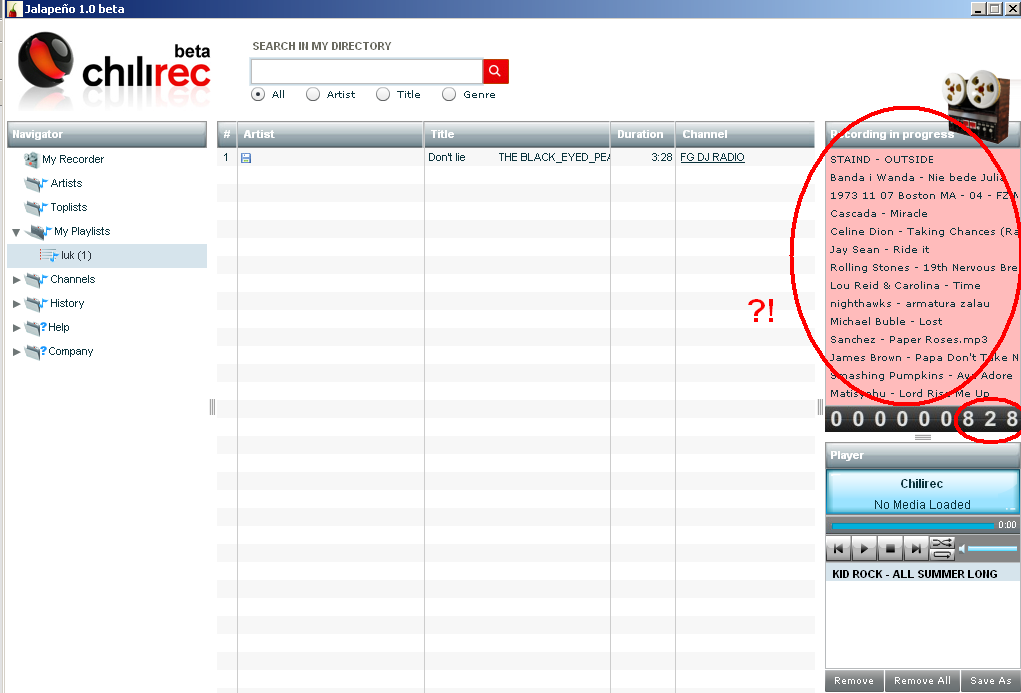Expand the History tree node

[16, 304]
